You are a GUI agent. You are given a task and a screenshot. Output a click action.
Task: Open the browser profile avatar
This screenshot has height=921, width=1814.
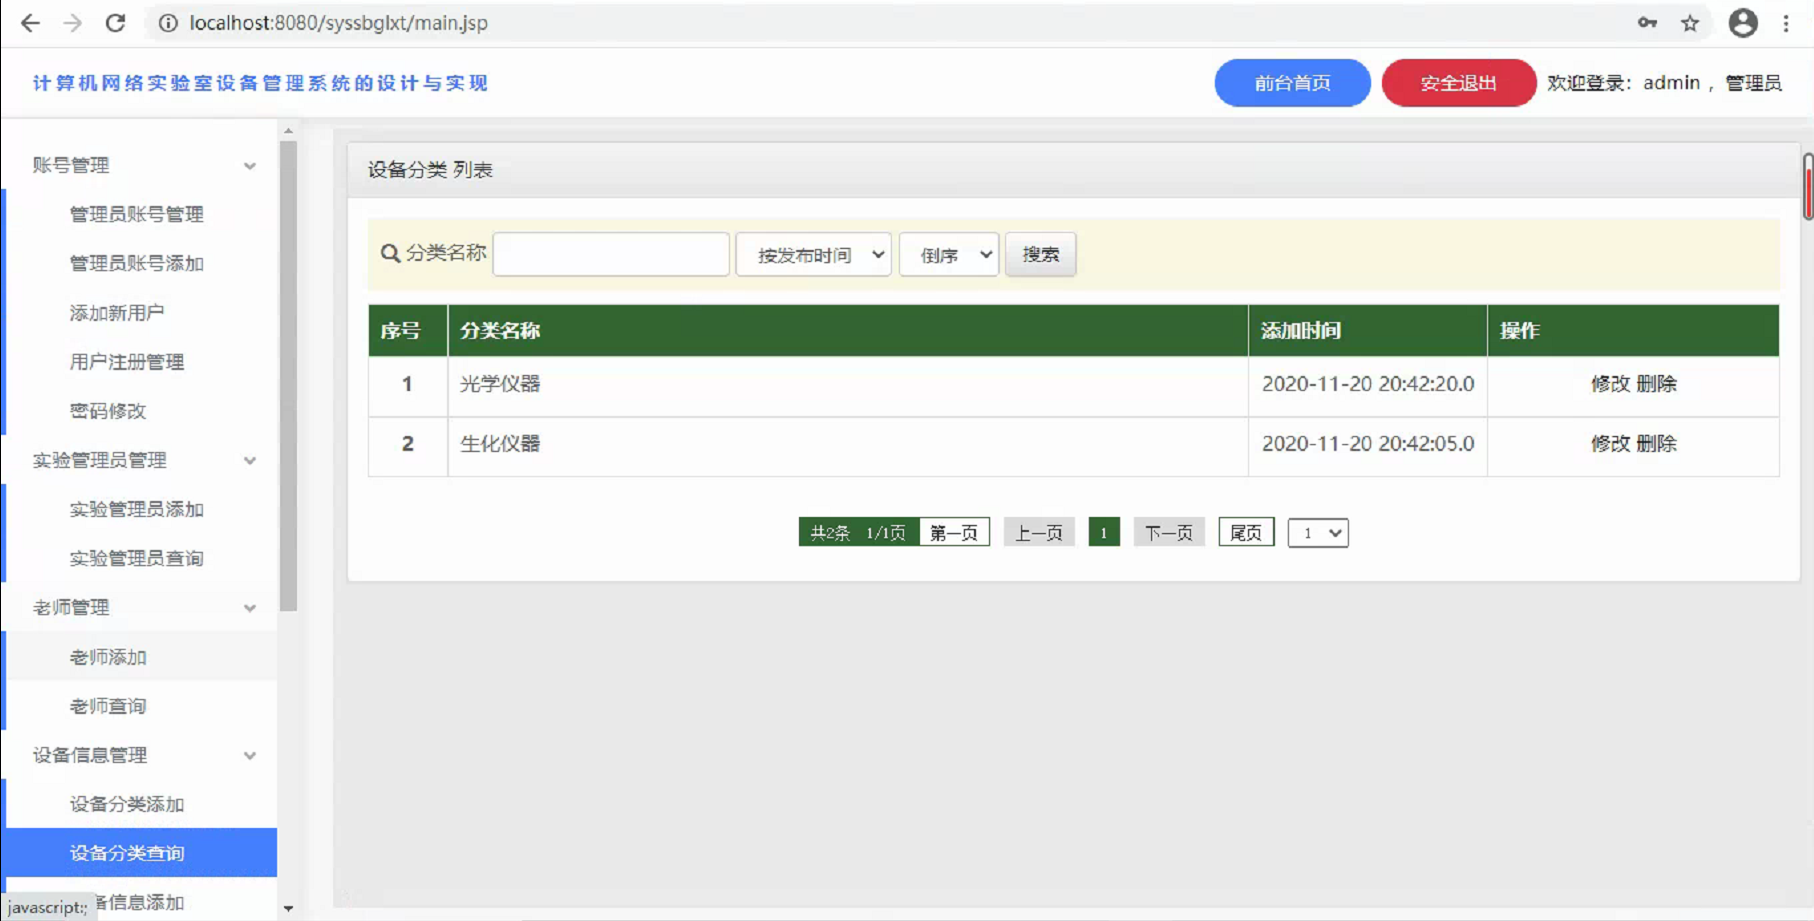point(1743,23)
